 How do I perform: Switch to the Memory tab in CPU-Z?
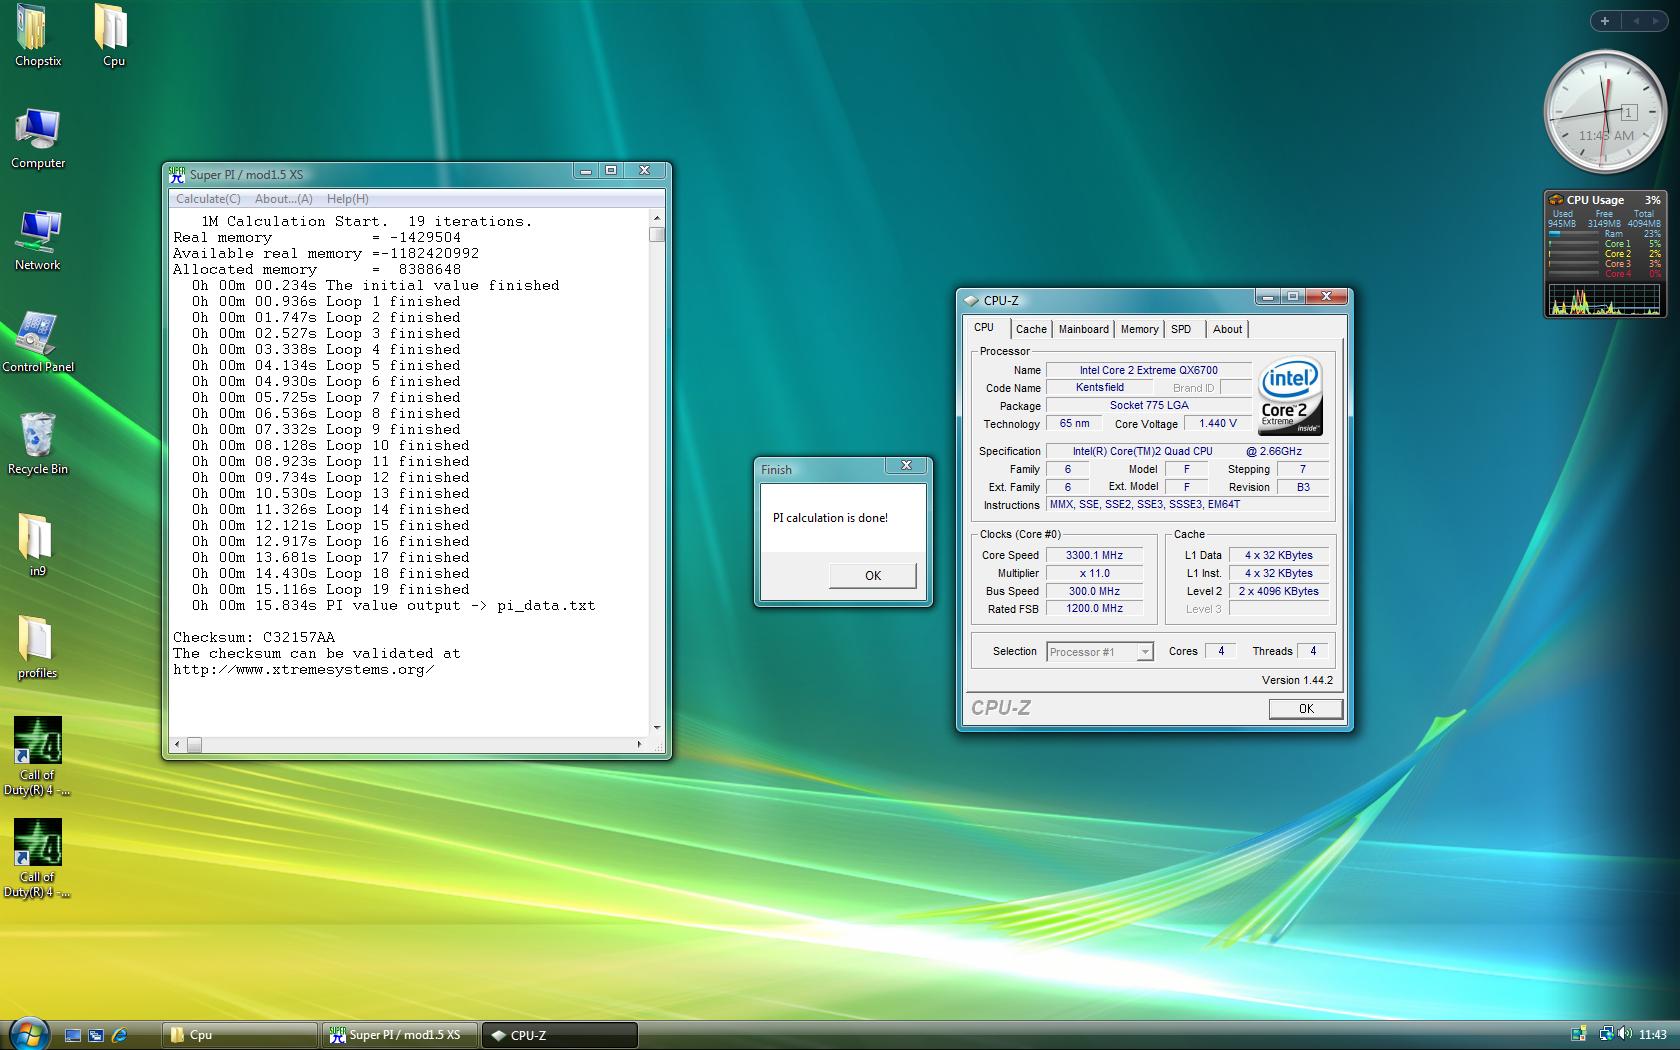(x=1139, y=329)
